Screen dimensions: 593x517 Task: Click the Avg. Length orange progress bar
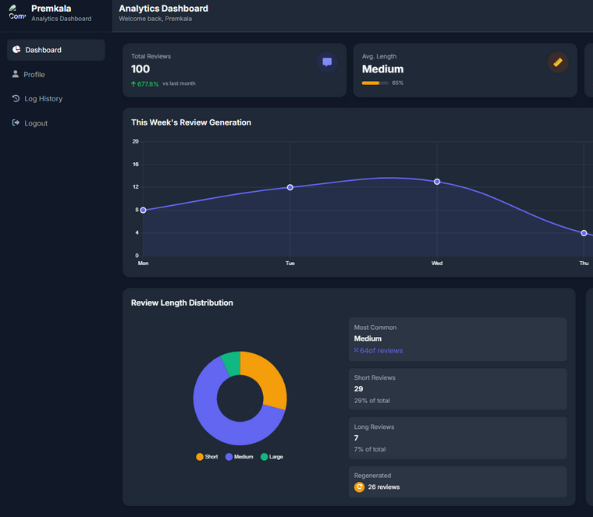pos(375,83)
